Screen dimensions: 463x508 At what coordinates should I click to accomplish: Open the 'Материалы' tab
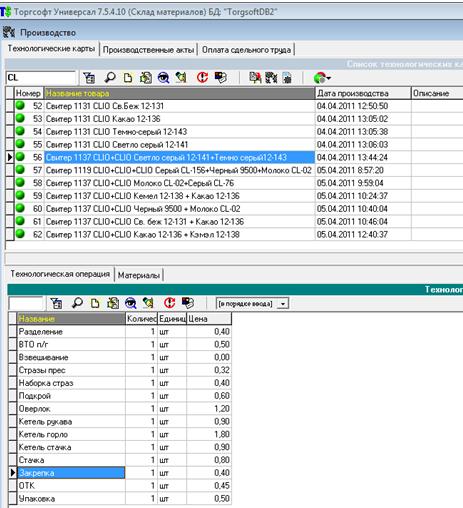139,275
